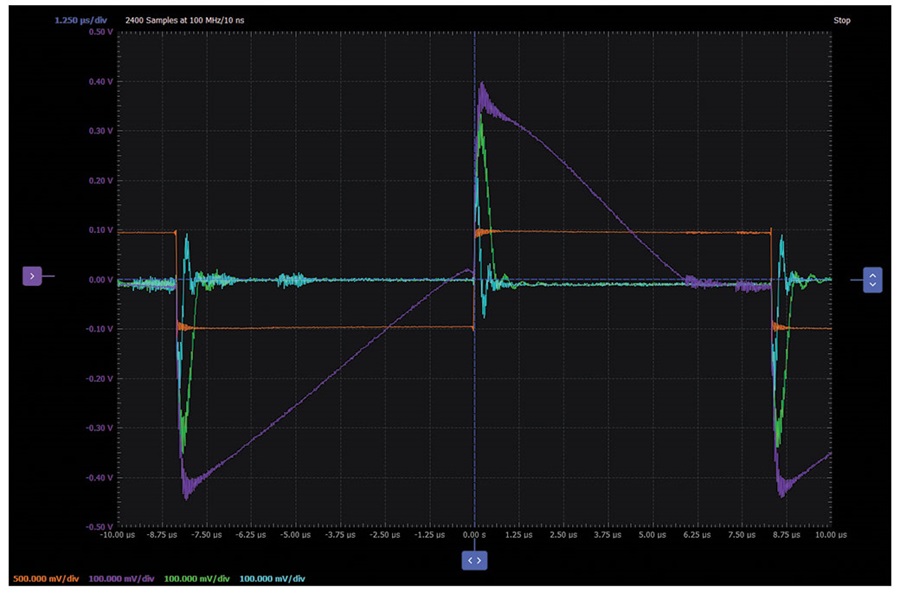The width and height of the screenshot is (900, 593).
Task: Click the Stop acquisition status label
Action: (x=842, y=20)
